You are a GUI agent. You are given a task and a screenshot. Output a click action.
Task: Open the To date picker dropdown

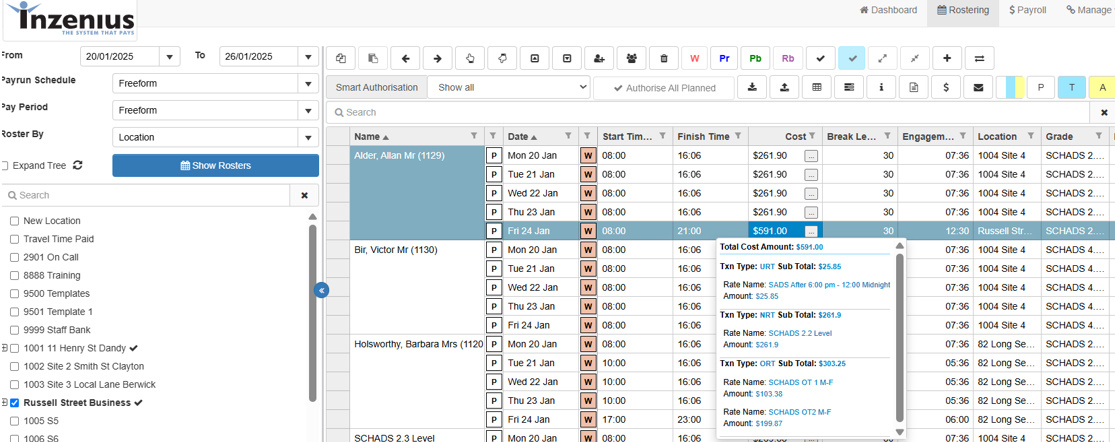click(x=308, y=57)
